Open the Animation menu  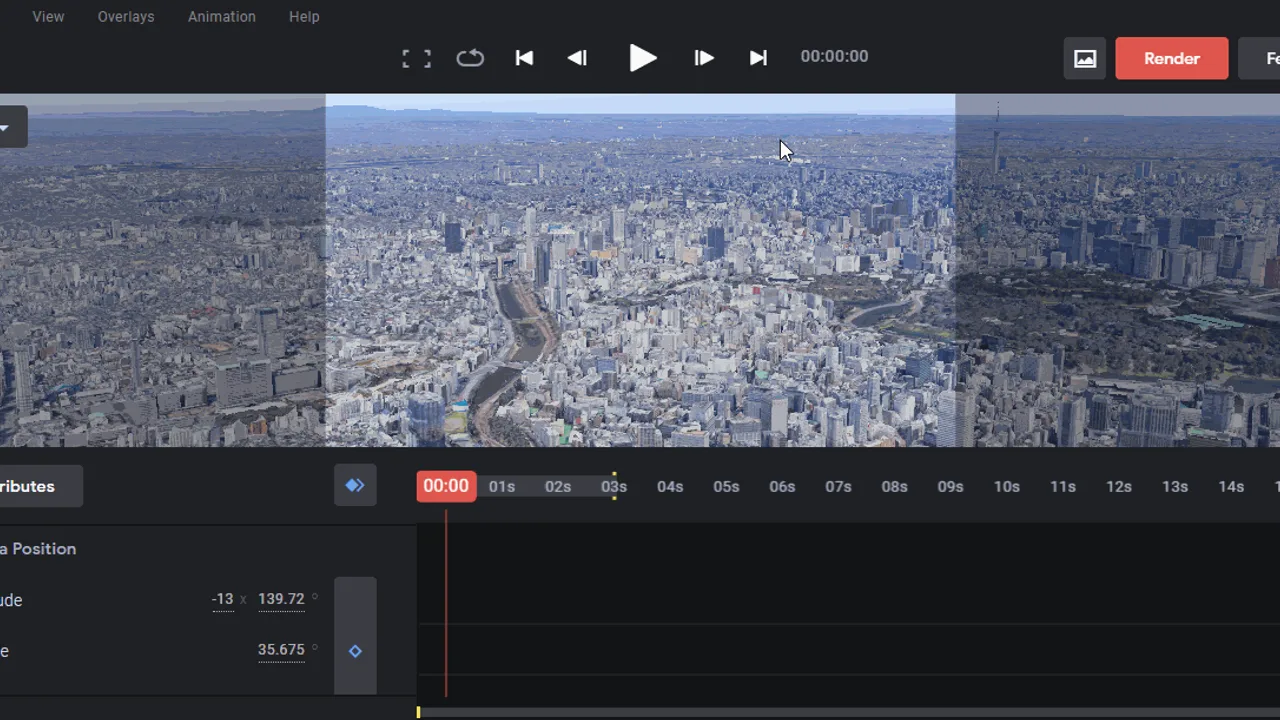pos(222,17)
